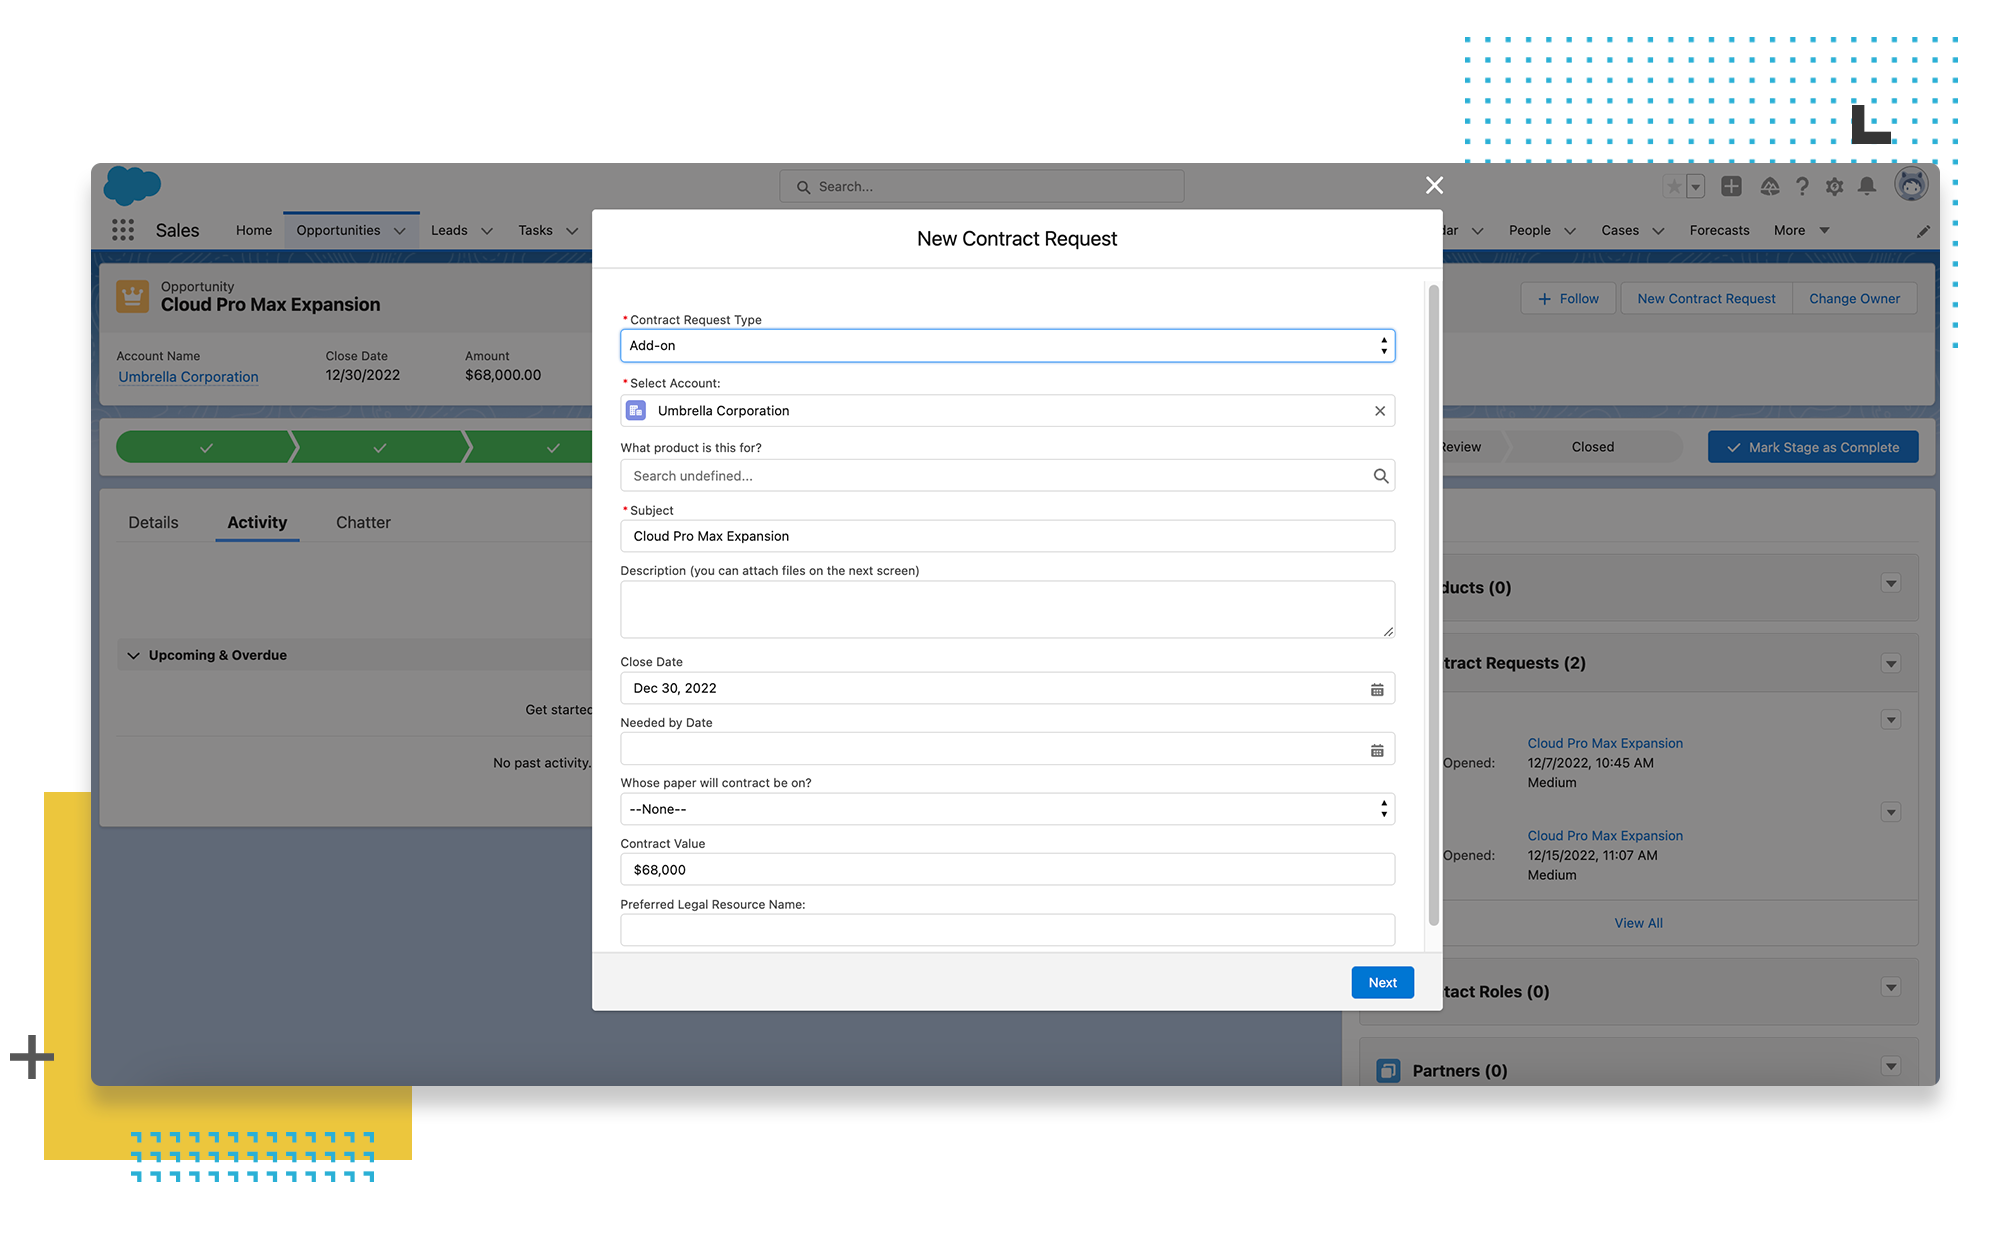Screen dimensions: 2000x1239
Task: Click the Salesforce cloud logo
Action: click(x=132, y=186)
